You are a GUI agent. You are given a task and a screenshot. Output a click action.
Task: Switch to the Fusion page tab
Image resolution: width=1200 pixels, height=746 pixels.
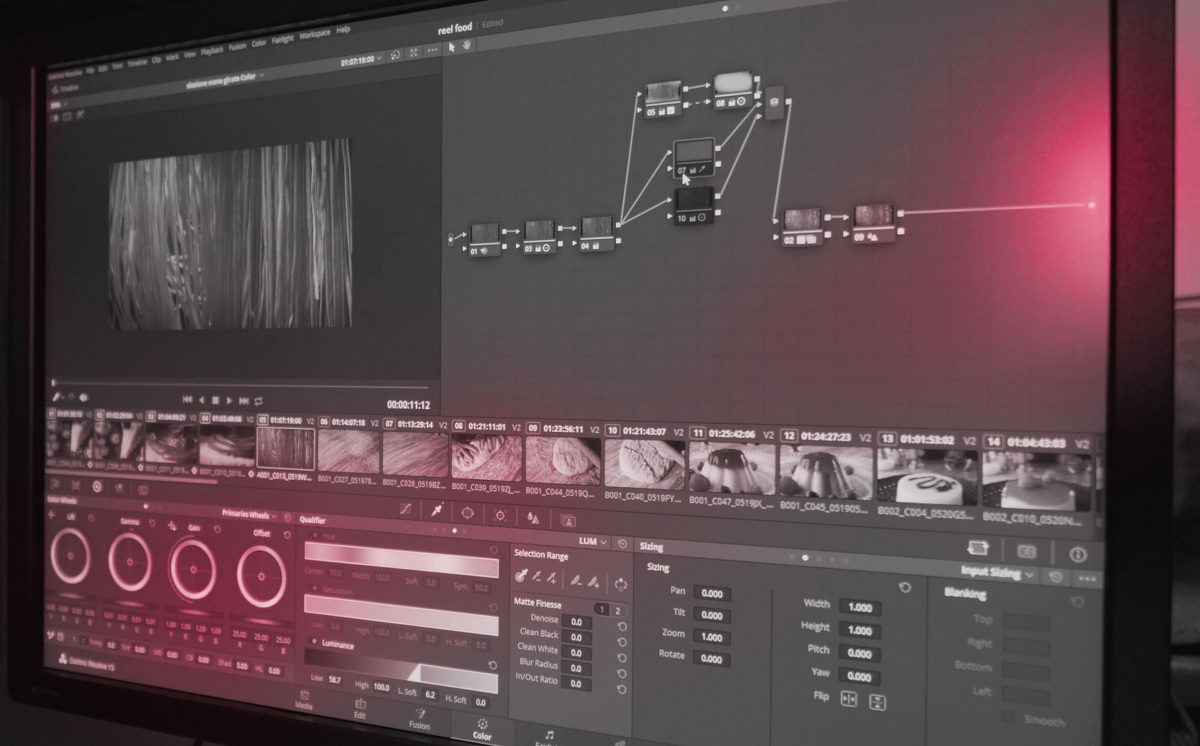coord(419,718)
